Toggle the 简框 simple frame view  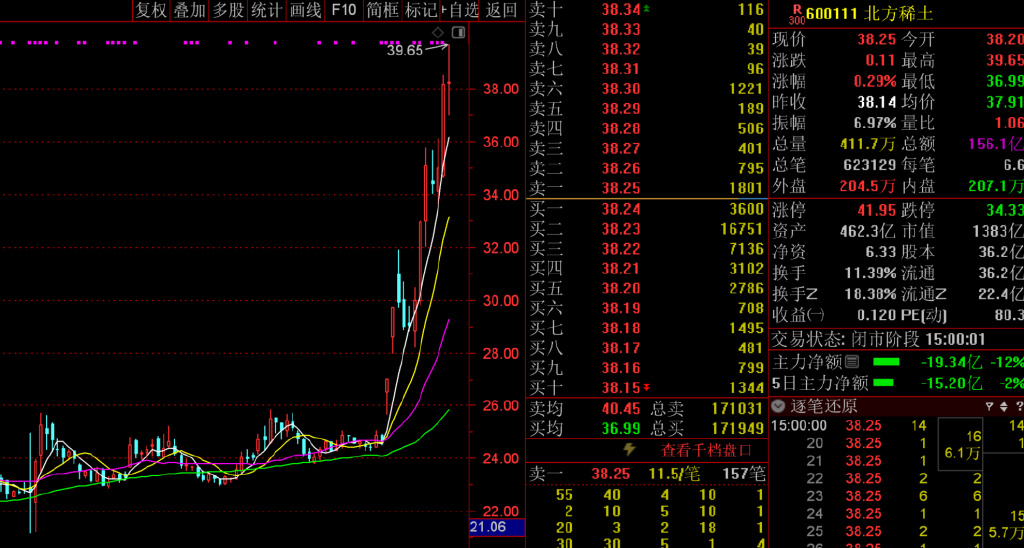pyautogui.click(x=382, y=10)
